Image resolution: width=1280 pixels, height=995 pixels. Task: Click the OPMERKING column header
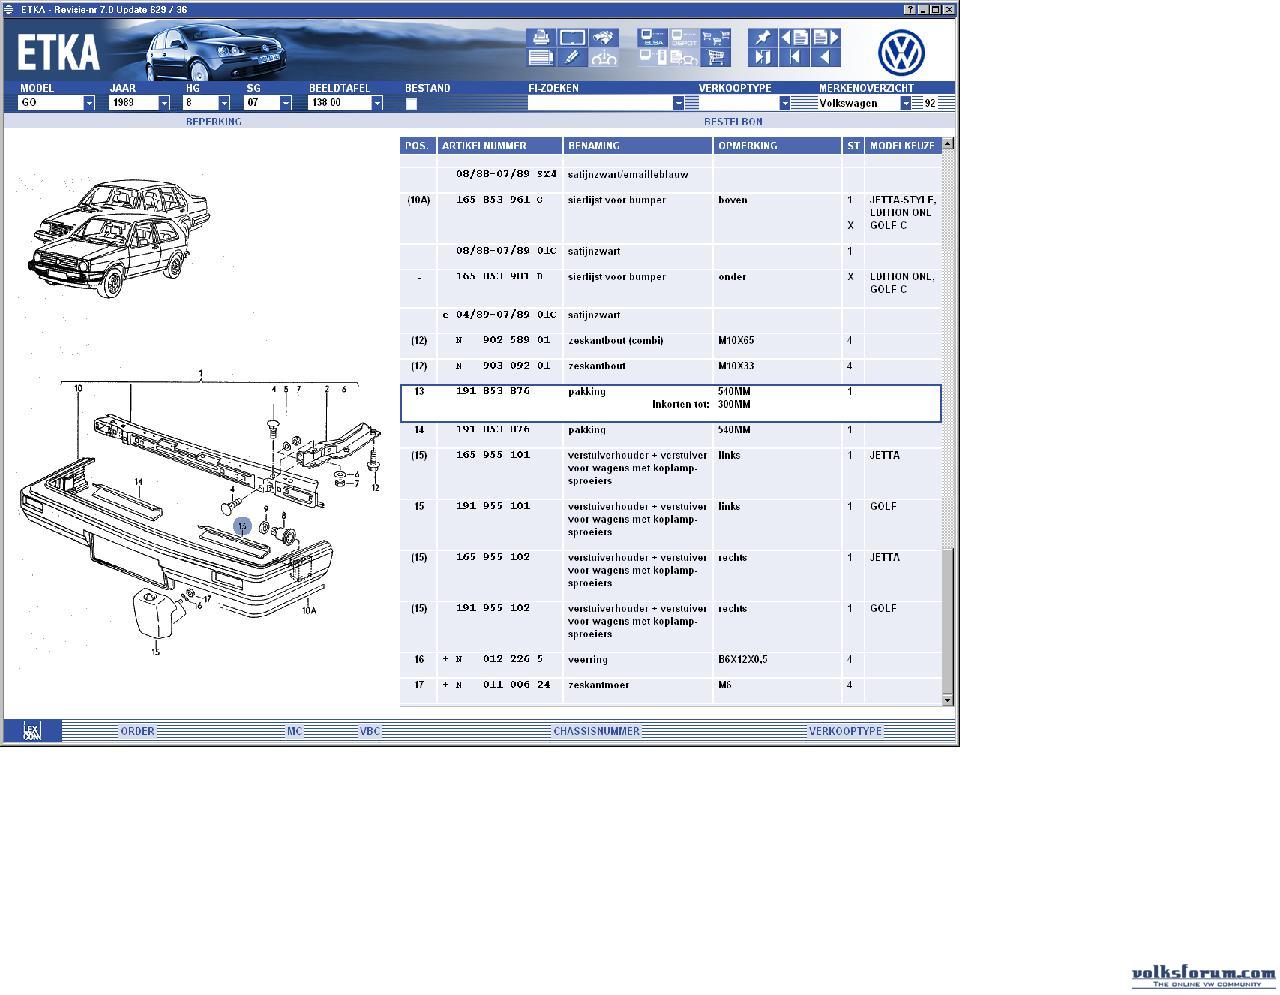click(x=777, y=145)
